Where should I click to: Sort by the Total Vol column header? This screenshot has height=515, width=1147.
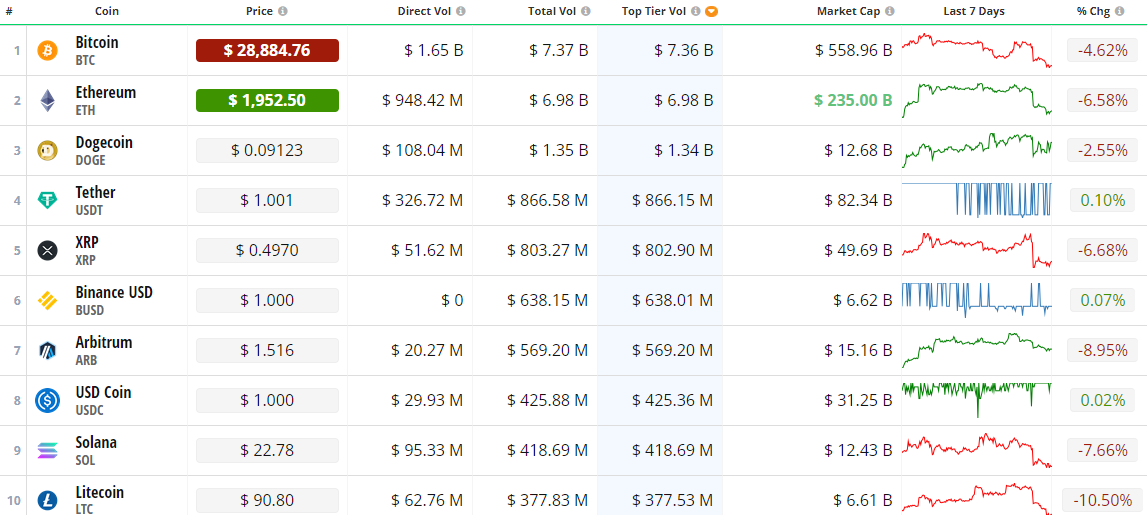pyautogui.click(x=552, y=12)
